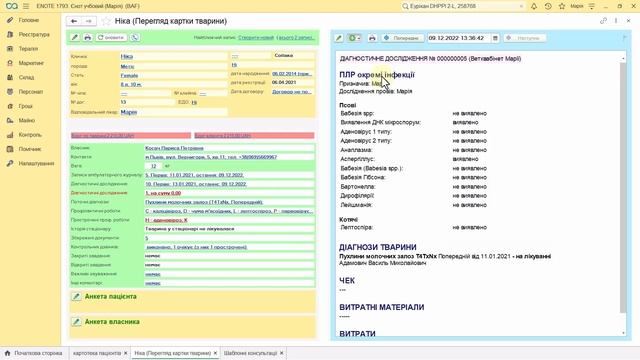Screen dimensions: 640x360
Task: Open Маркетинг section in sidebar
Action: click(31, 63)
